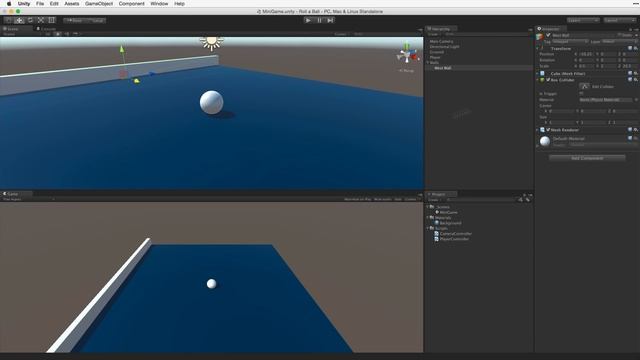Image resolution: width=640 pixels, height=360 pixels.
Task: Select West Wall in Hierarchy
Action: 442,68
